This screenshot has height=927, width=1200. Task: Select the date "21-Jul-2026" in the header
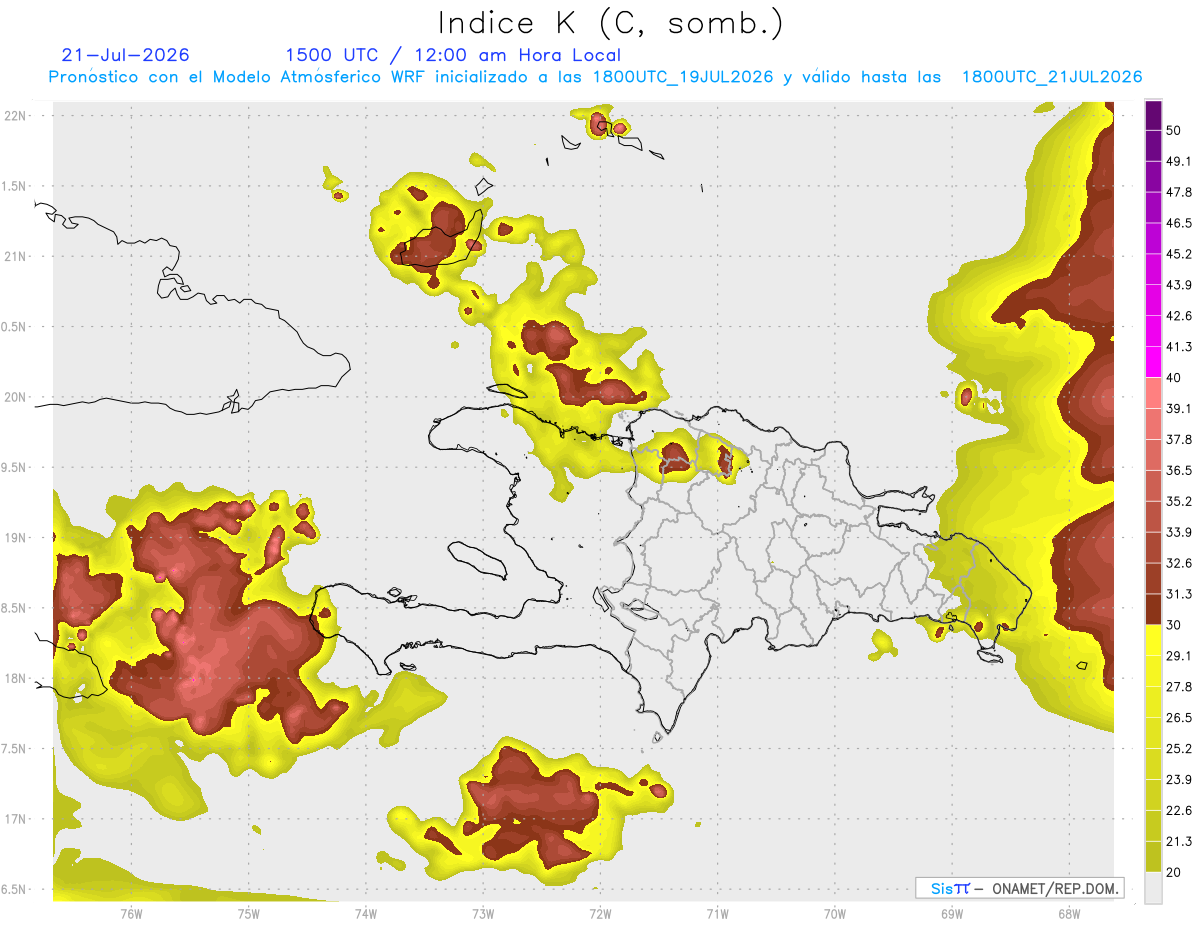coord(126,55)
